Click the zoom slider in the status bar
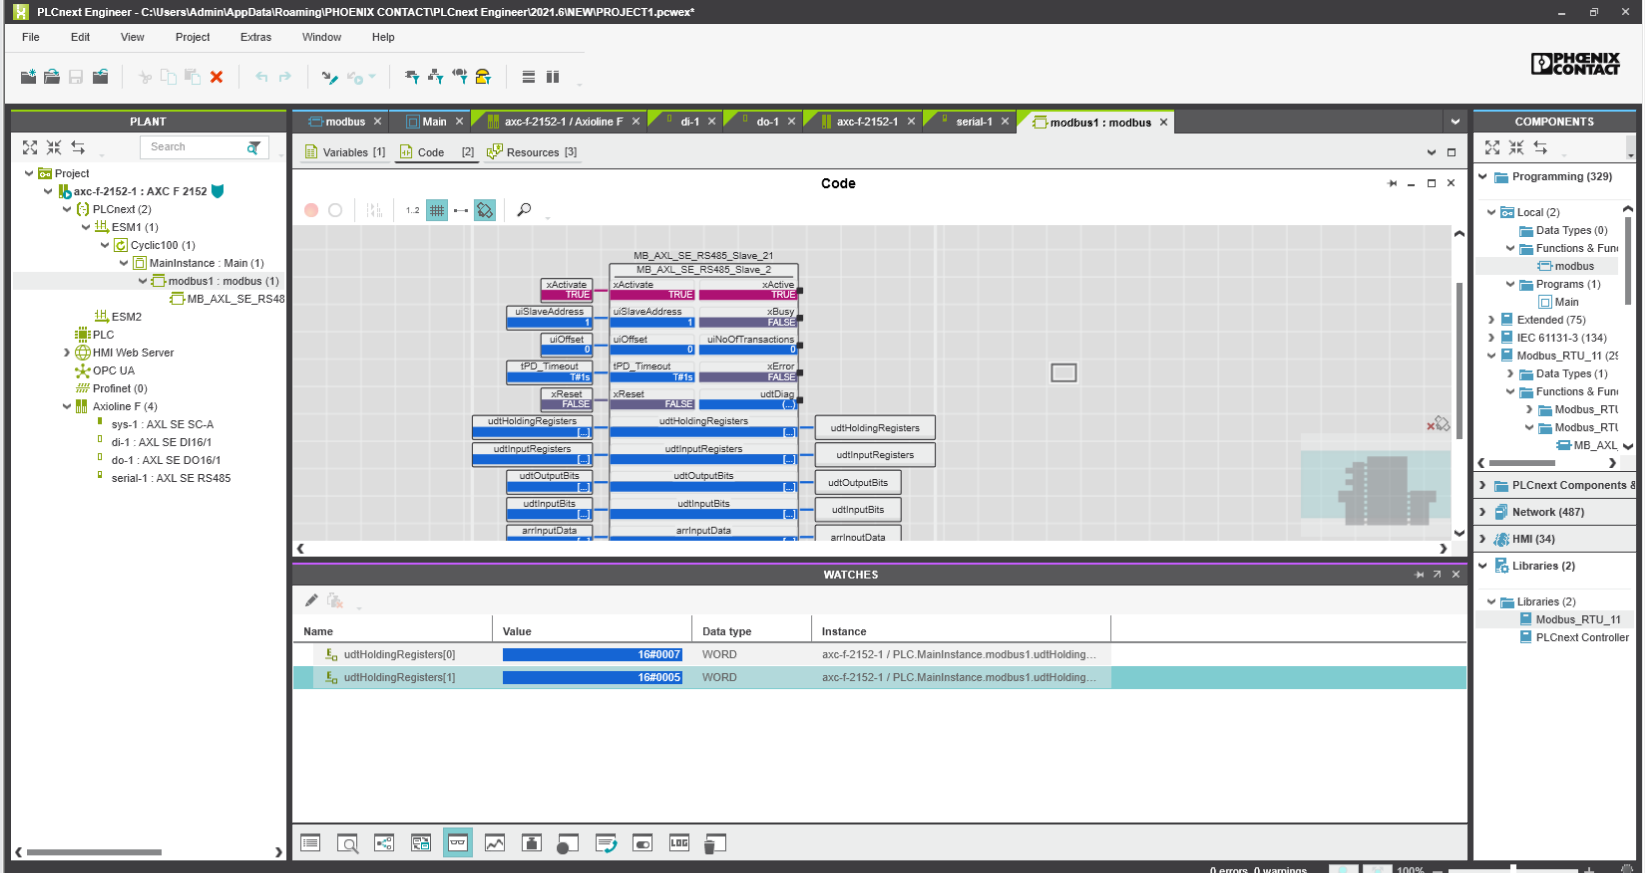Screen dimensions: 1645x873 (1513, 869)
